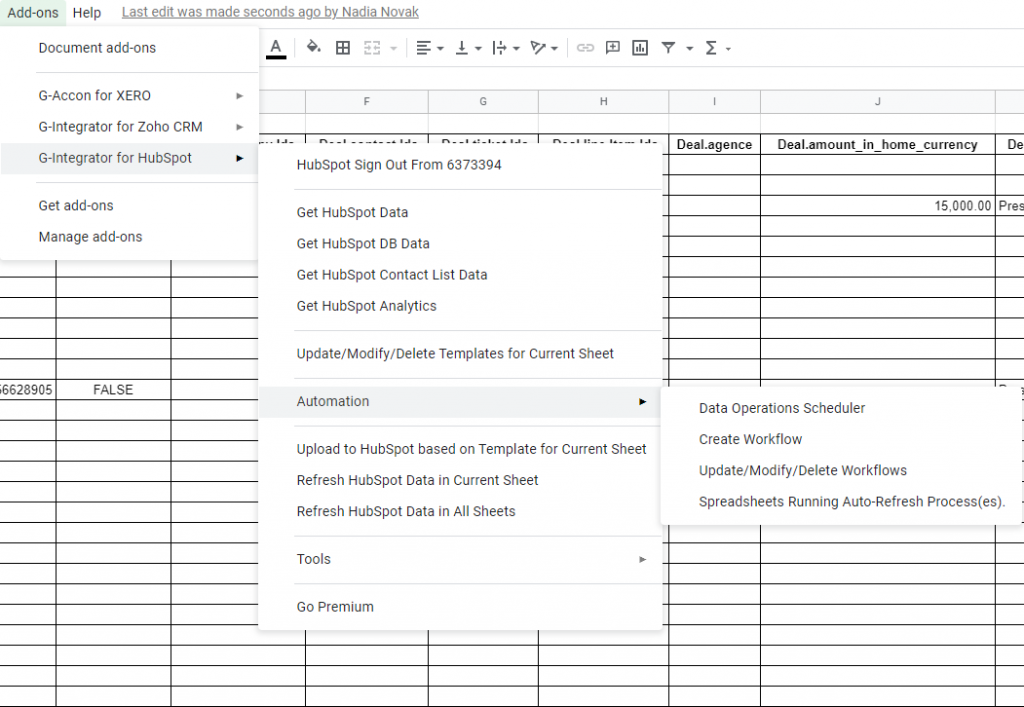
Task: Open the text rotation tool
Action: [543, 48]
